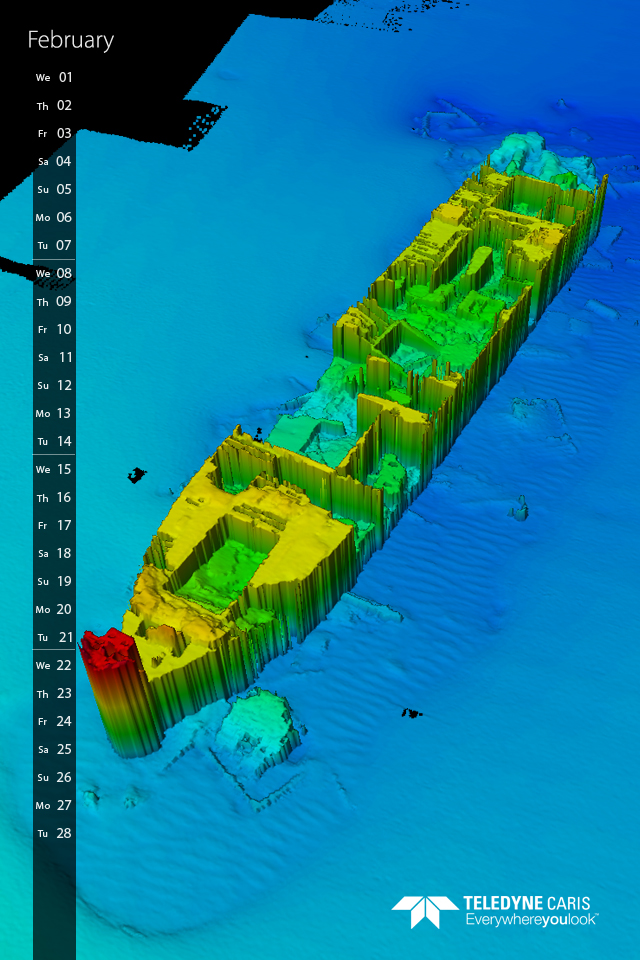Select the date Th 09
640x960 pixels.
pyautogui.click(x=54, y=301)
